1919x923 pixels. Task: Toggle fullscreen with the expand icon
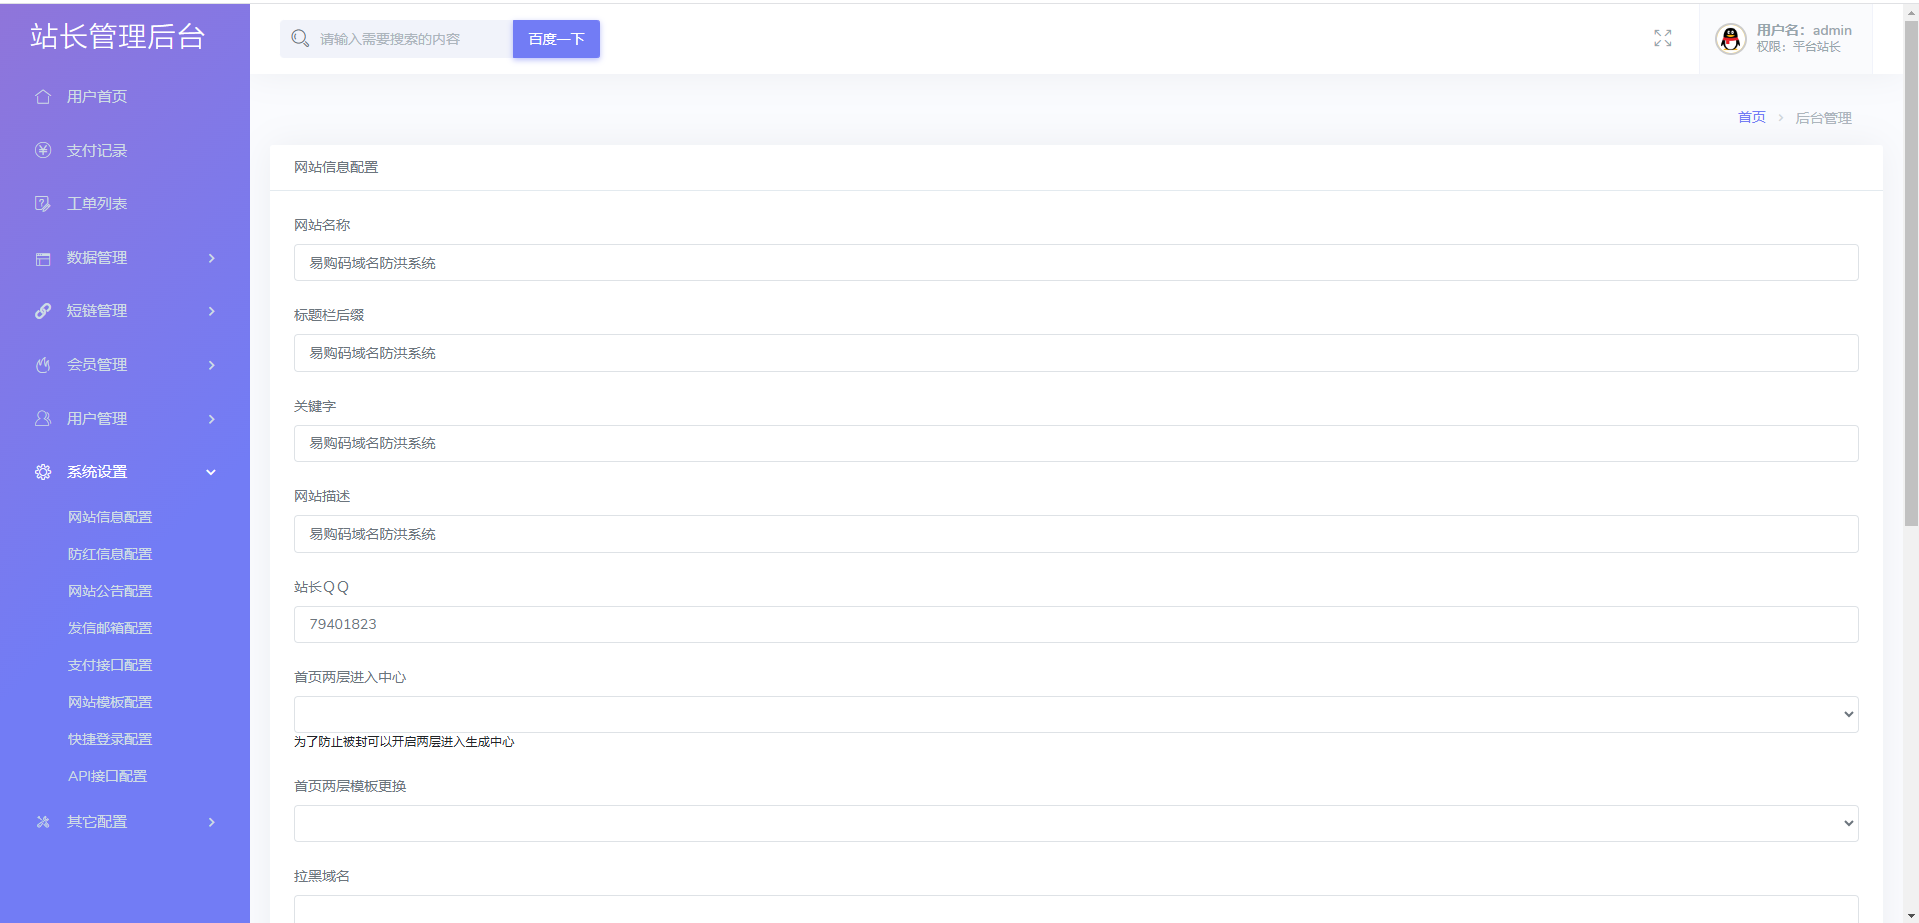1662,39
